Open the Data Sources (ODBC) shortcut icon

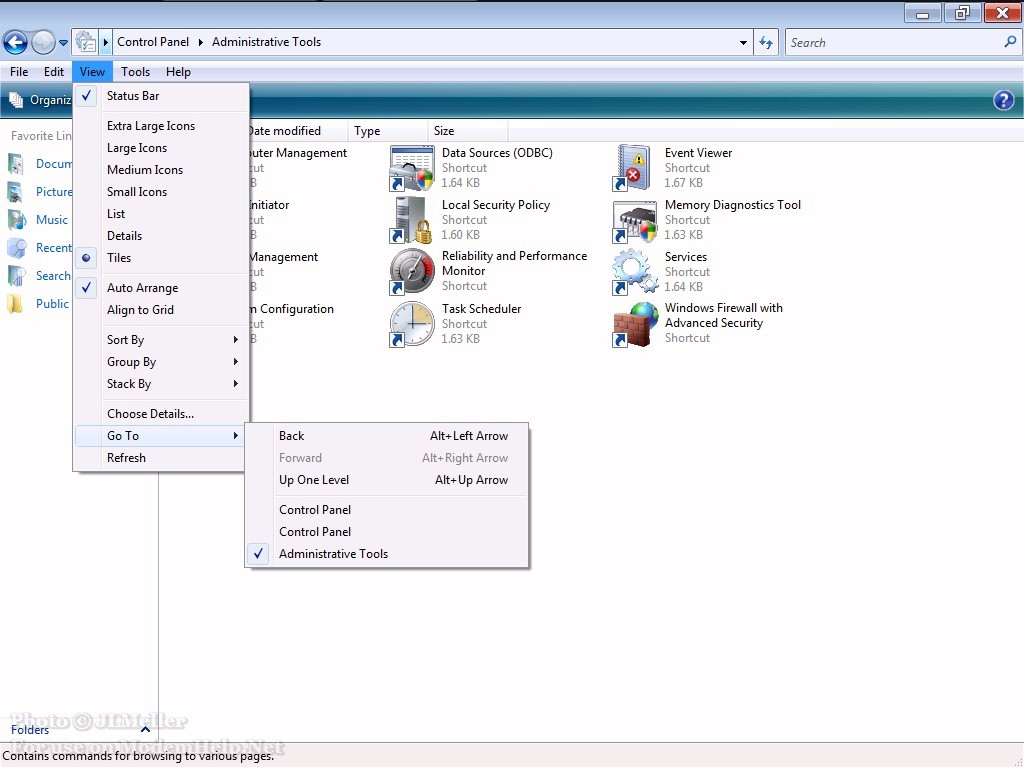(411, 168)
